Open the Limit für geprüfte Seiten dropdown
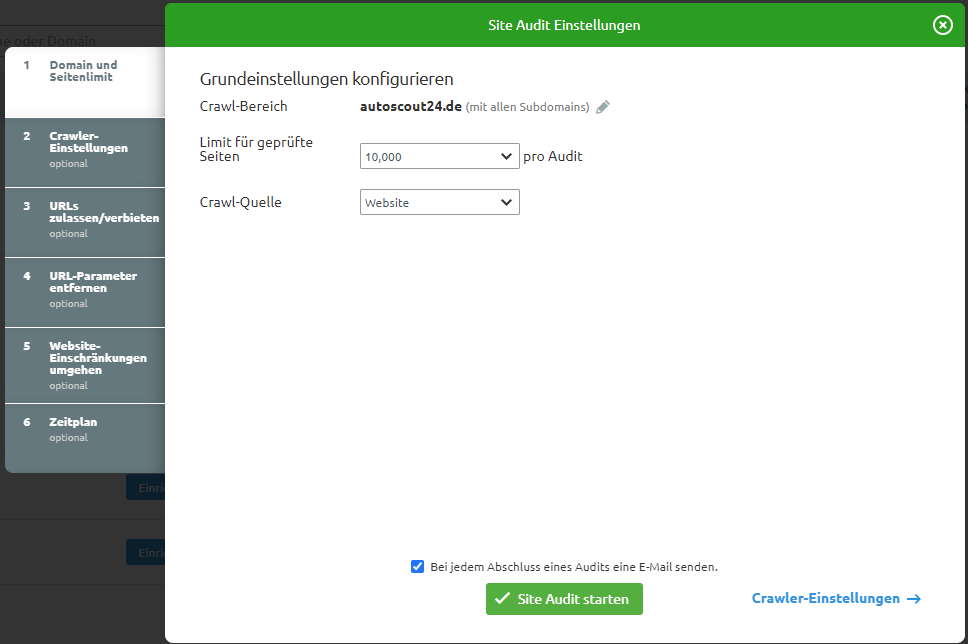Screen dimensions: 968x644 click(x=439, y=156)
